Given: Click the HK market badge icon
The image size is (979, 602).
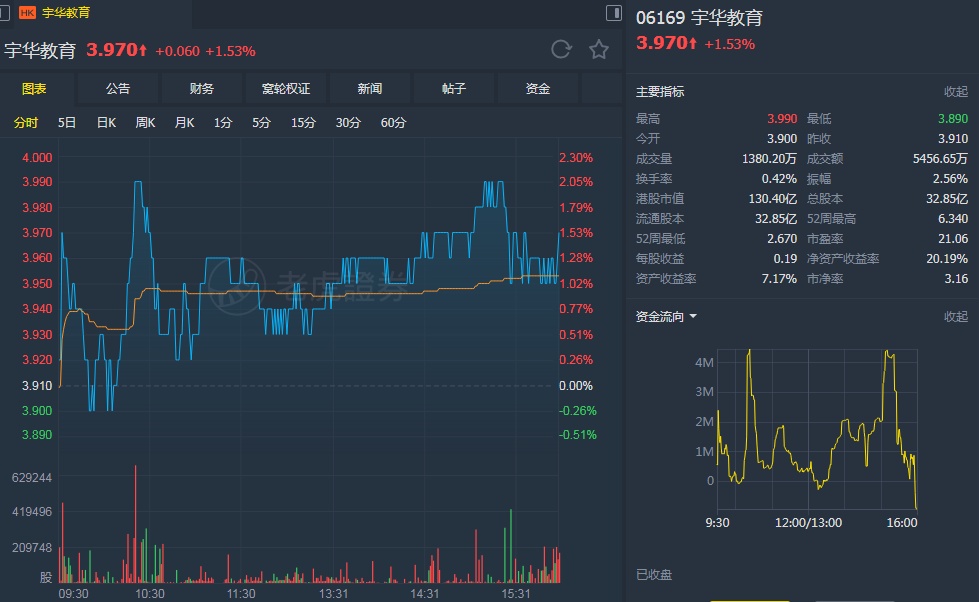Looking at the screenshot, I should tap(27, 12).
